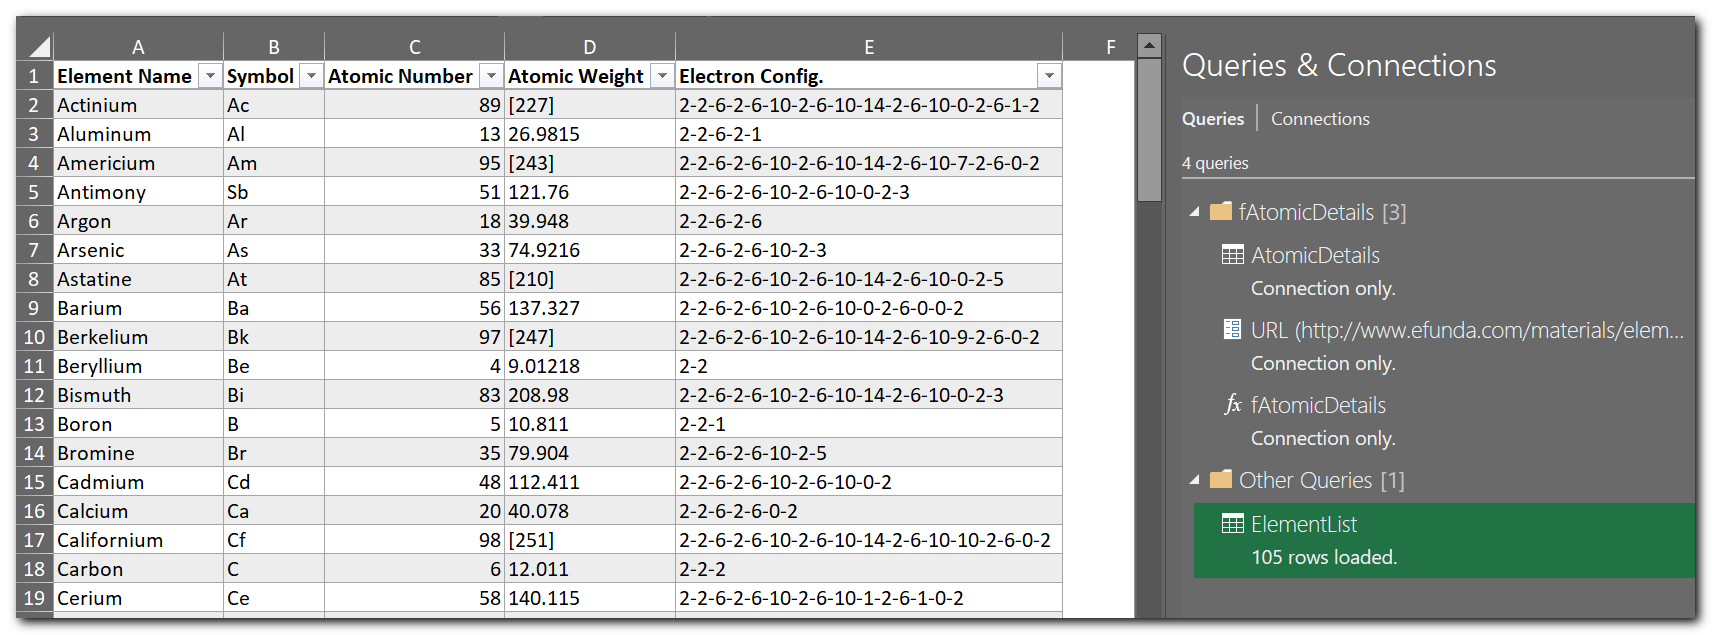Click the electron config cell 2-2-6-2-6-0-2
The image size is (1712, 635).
(869, 511)
